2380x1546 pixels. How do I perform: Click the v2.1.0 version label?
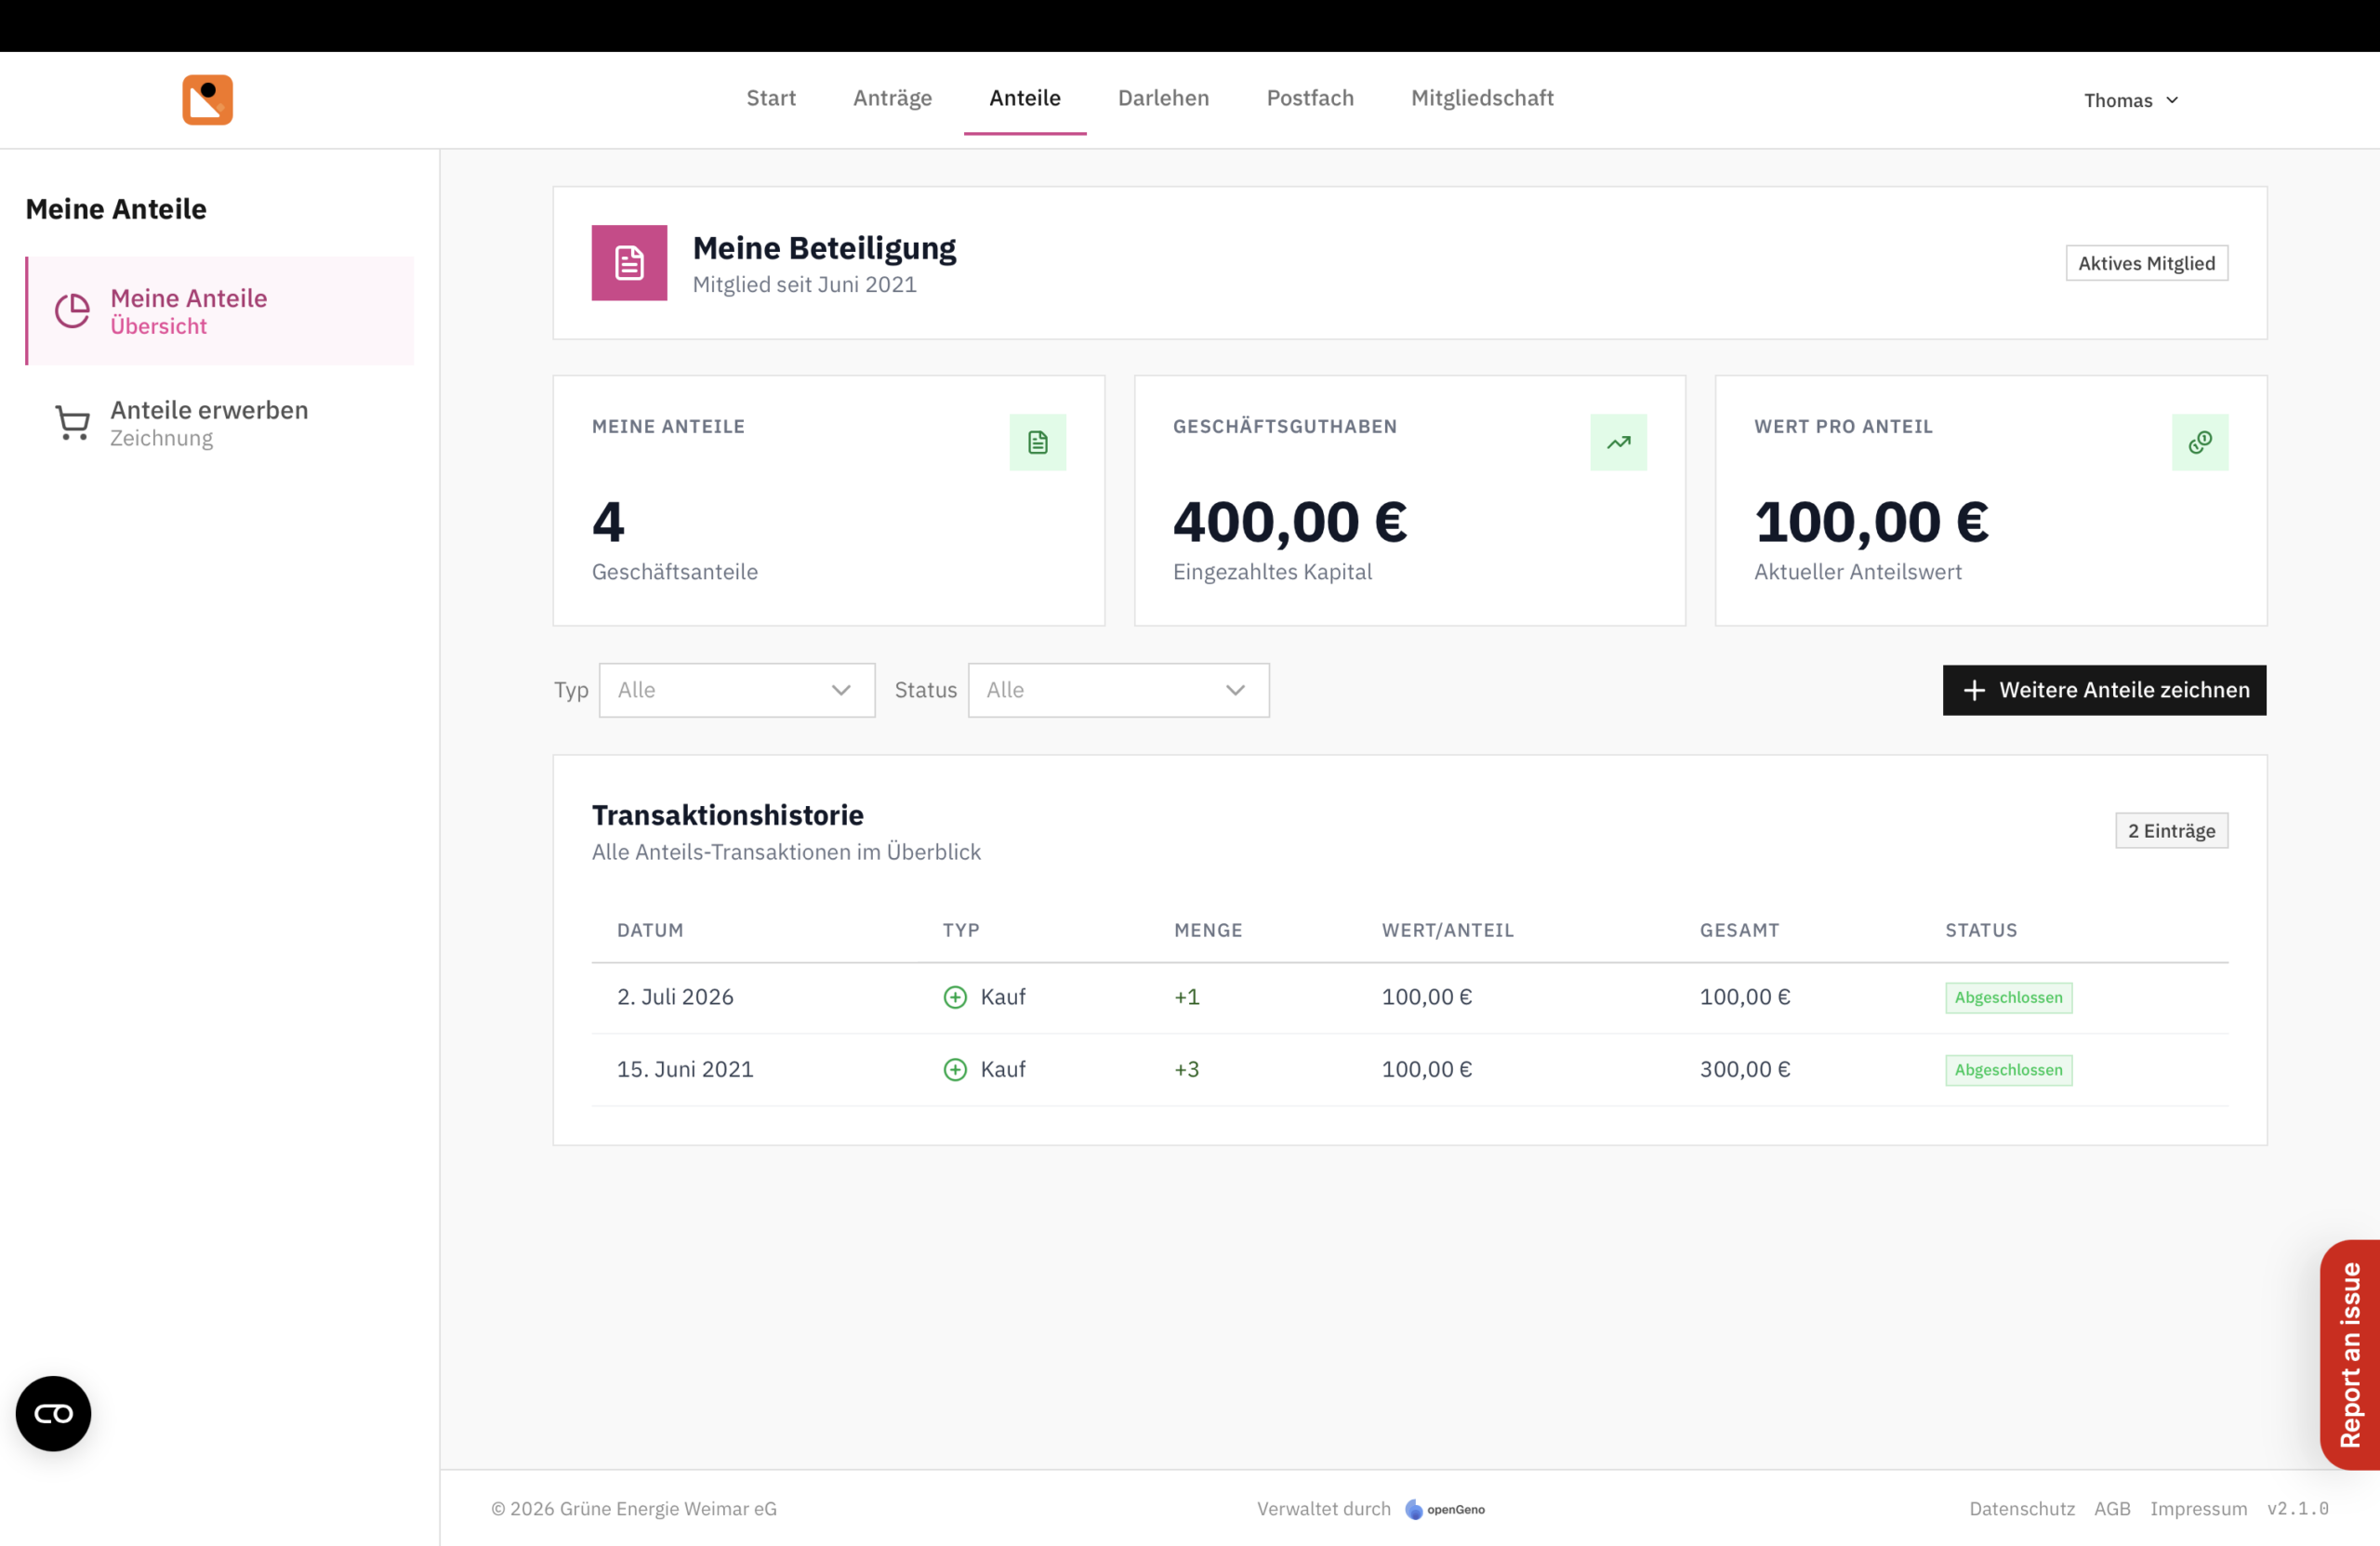[x=2297, y=1509]
